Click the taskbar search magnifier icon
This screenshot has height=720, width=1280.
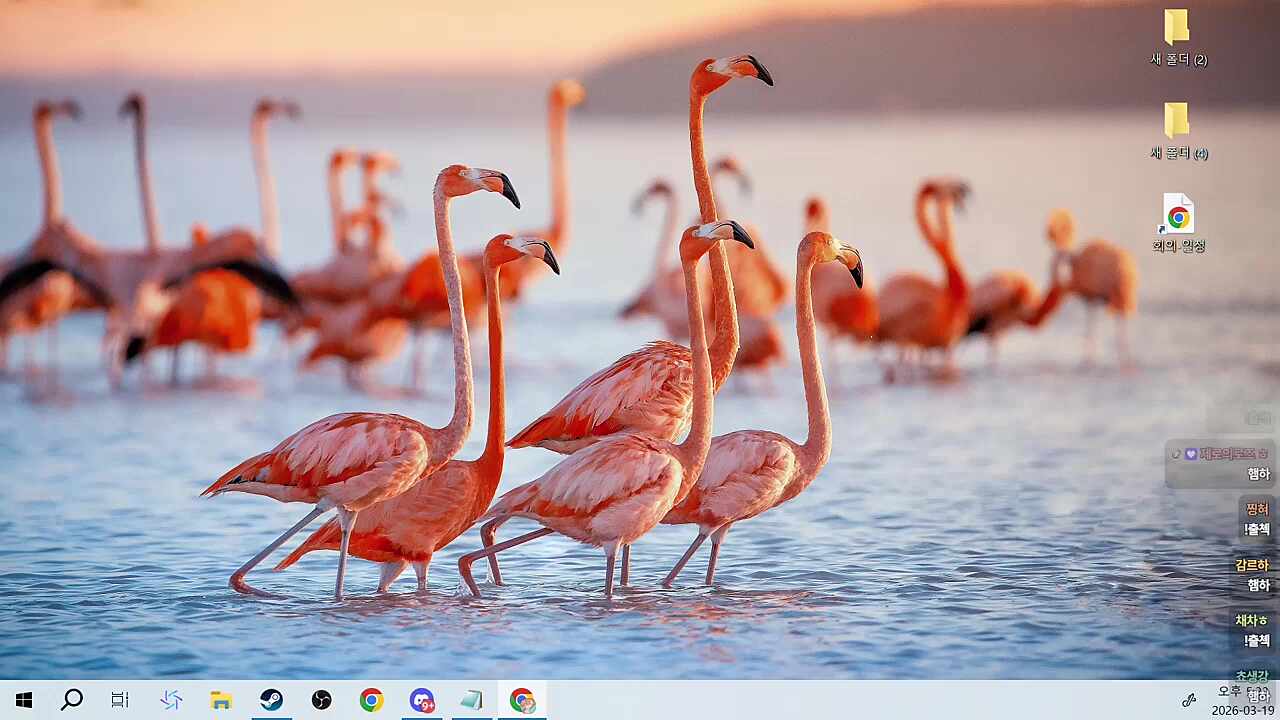tap(72, 700)
